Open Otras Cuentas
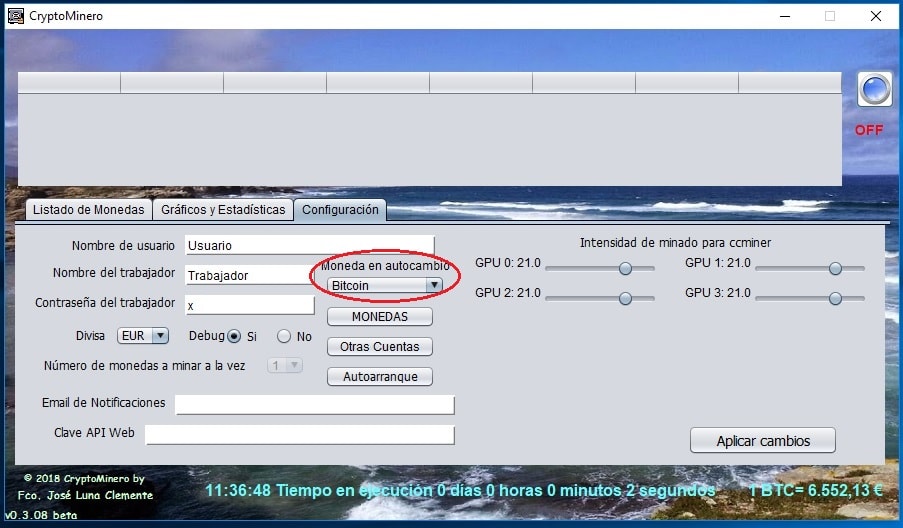 click(380, 347)
